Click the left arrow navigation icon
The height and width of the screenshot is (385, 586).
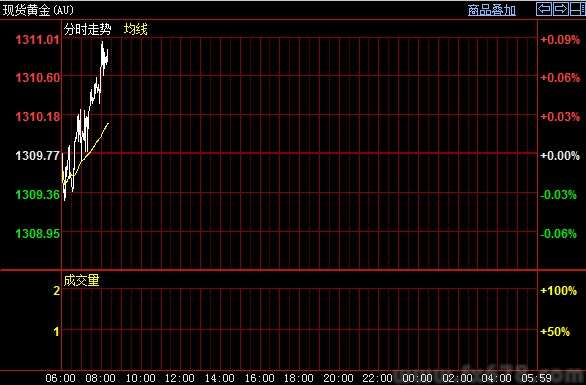tap(544, 9)
